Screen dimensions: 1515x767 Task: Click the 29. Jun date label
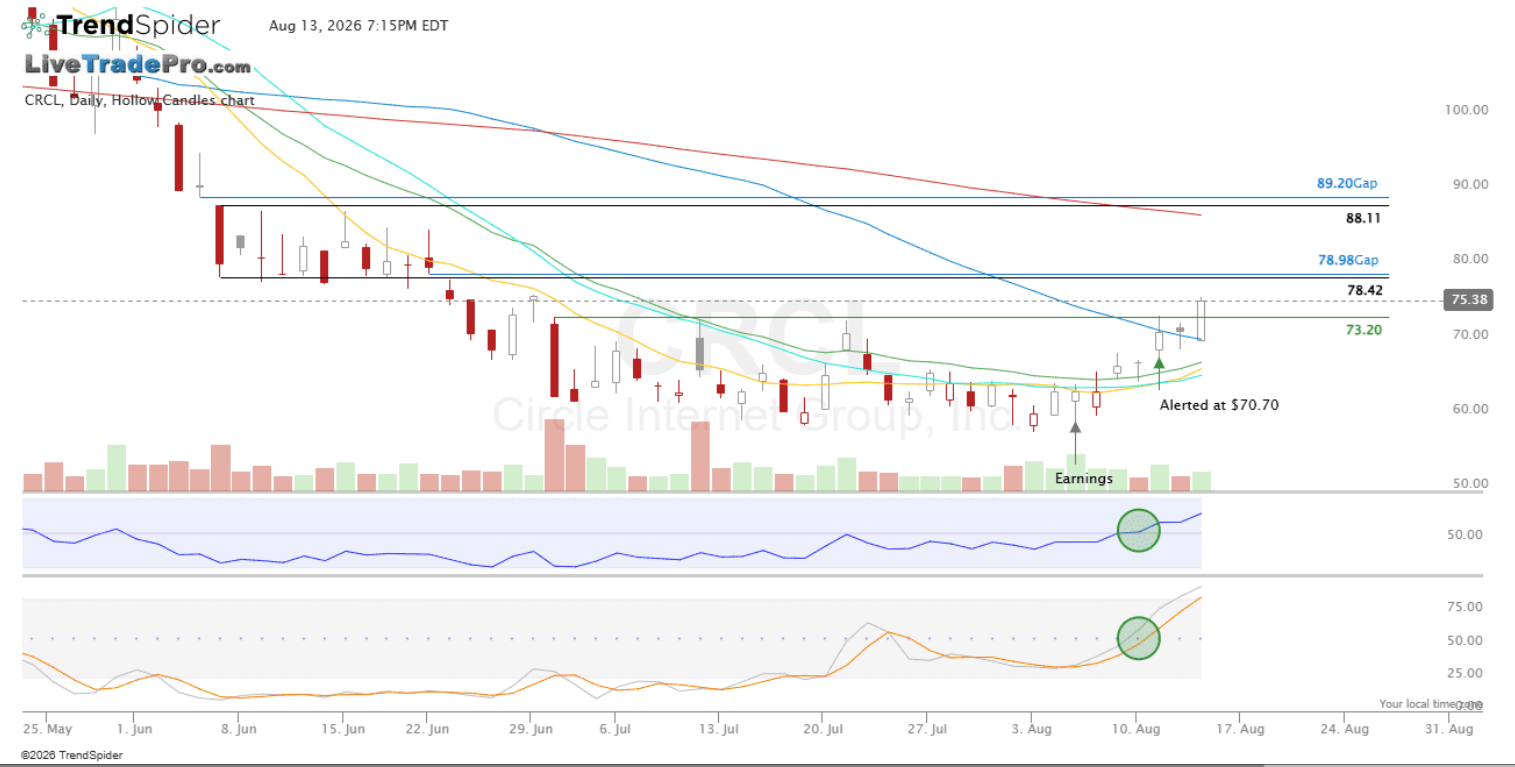531,731
